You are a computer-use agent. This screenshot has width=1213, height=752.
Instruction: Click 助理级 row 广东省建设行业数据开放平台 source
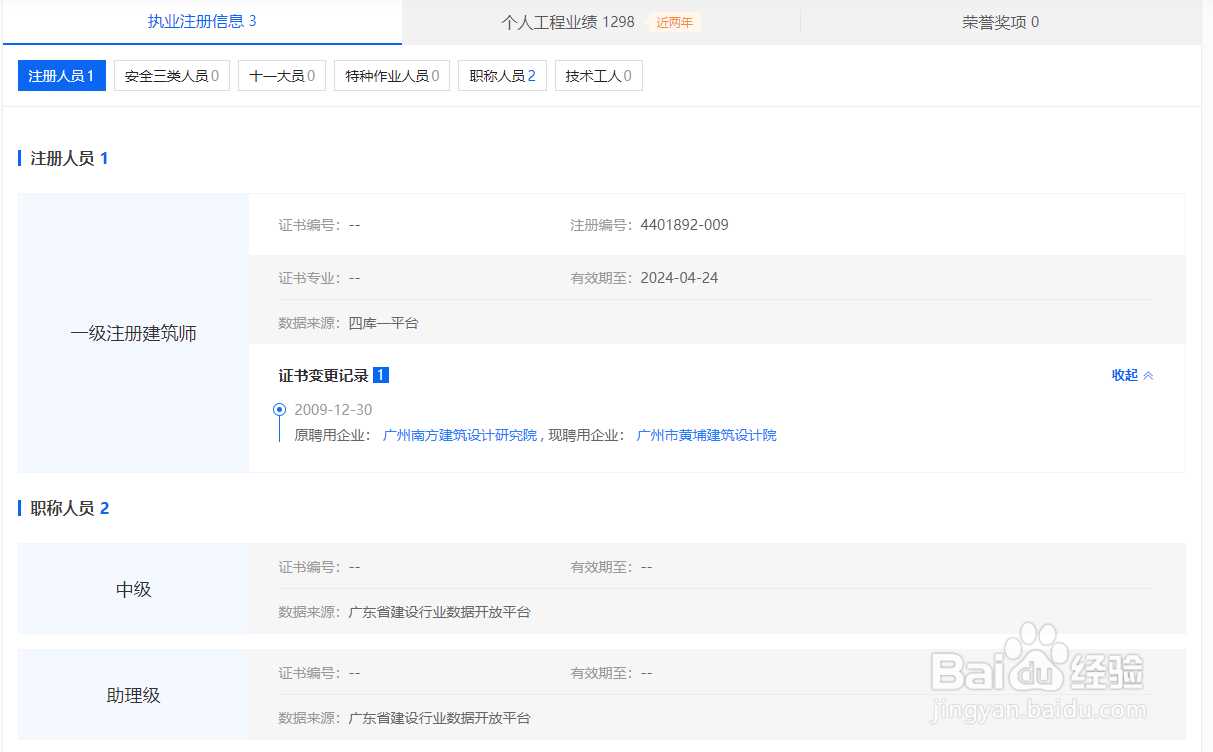tap(439, 718)
